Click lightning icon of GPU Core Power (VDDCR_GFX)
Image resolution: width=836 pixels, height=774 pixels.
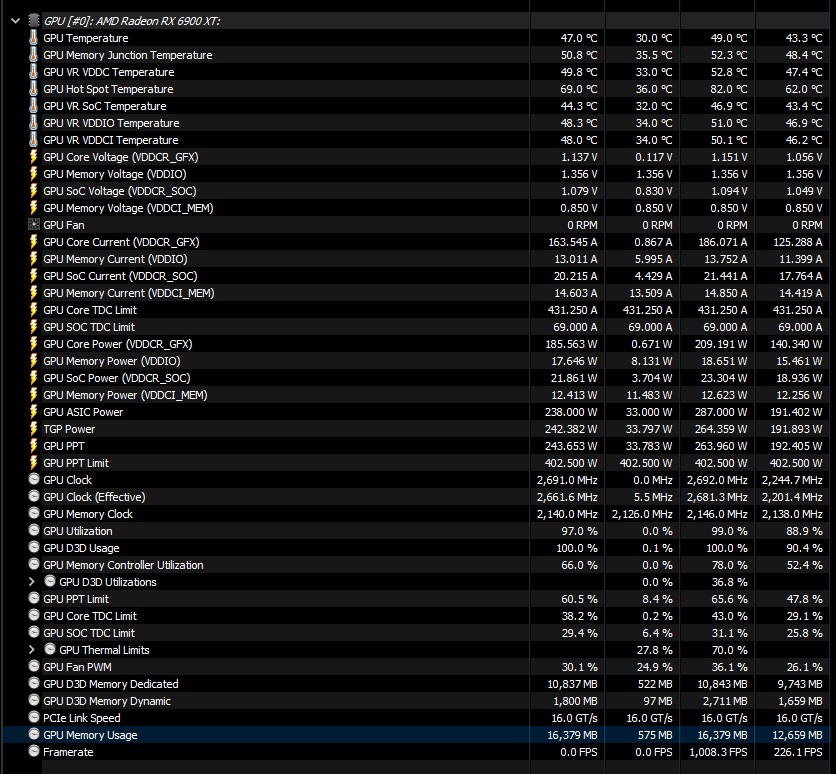coord(33,344)
